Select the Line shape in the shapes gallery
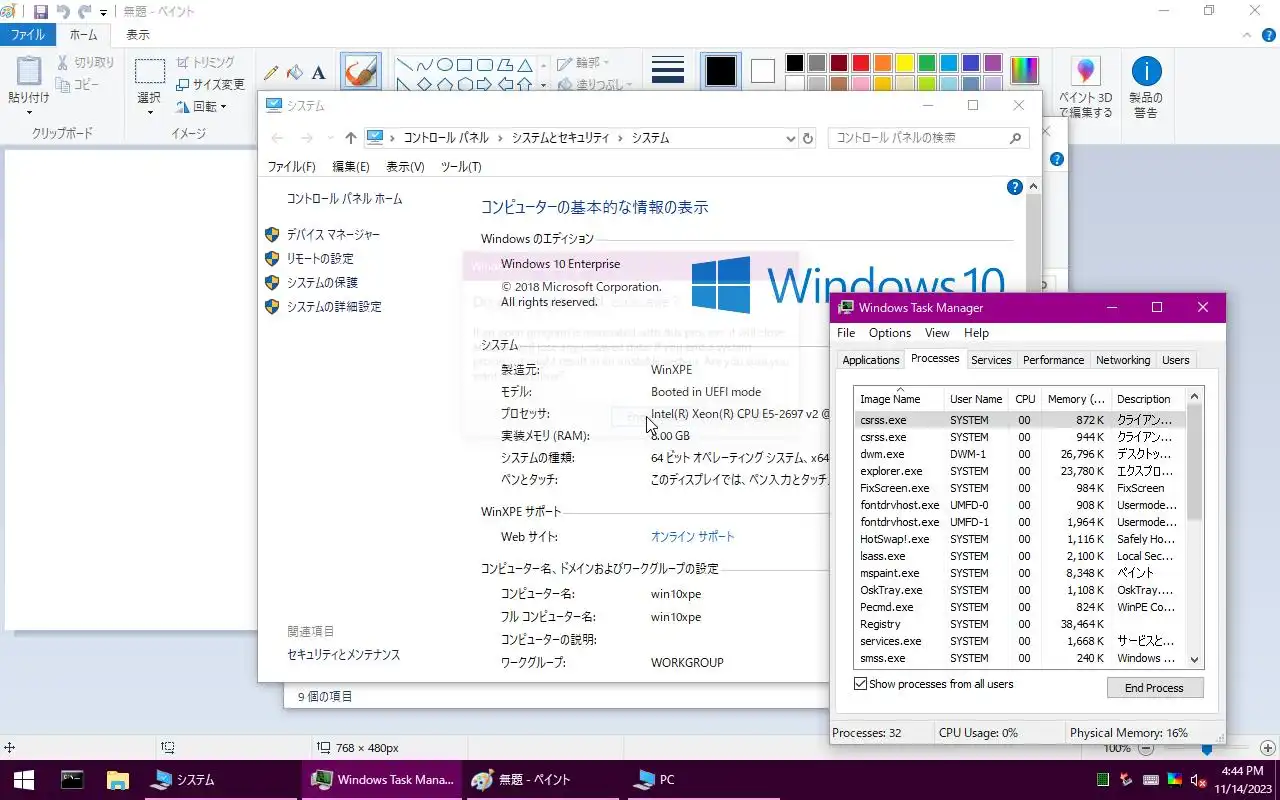1280x800 pixels. click(x=405, y=65)
